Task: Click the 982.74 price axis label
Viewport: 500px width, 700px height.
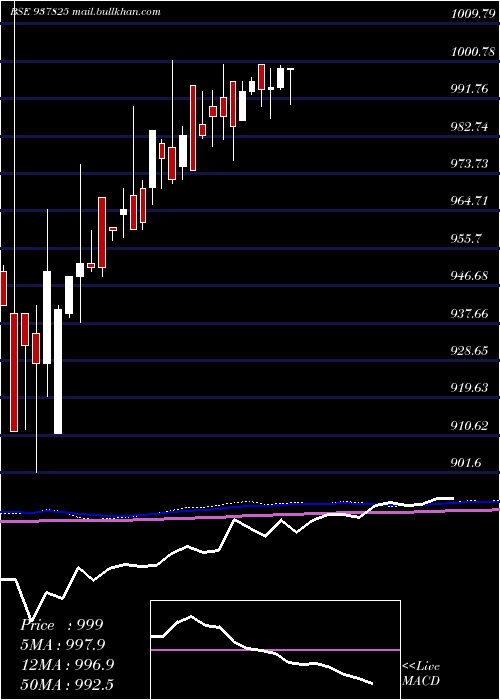Action: point(469,127)
